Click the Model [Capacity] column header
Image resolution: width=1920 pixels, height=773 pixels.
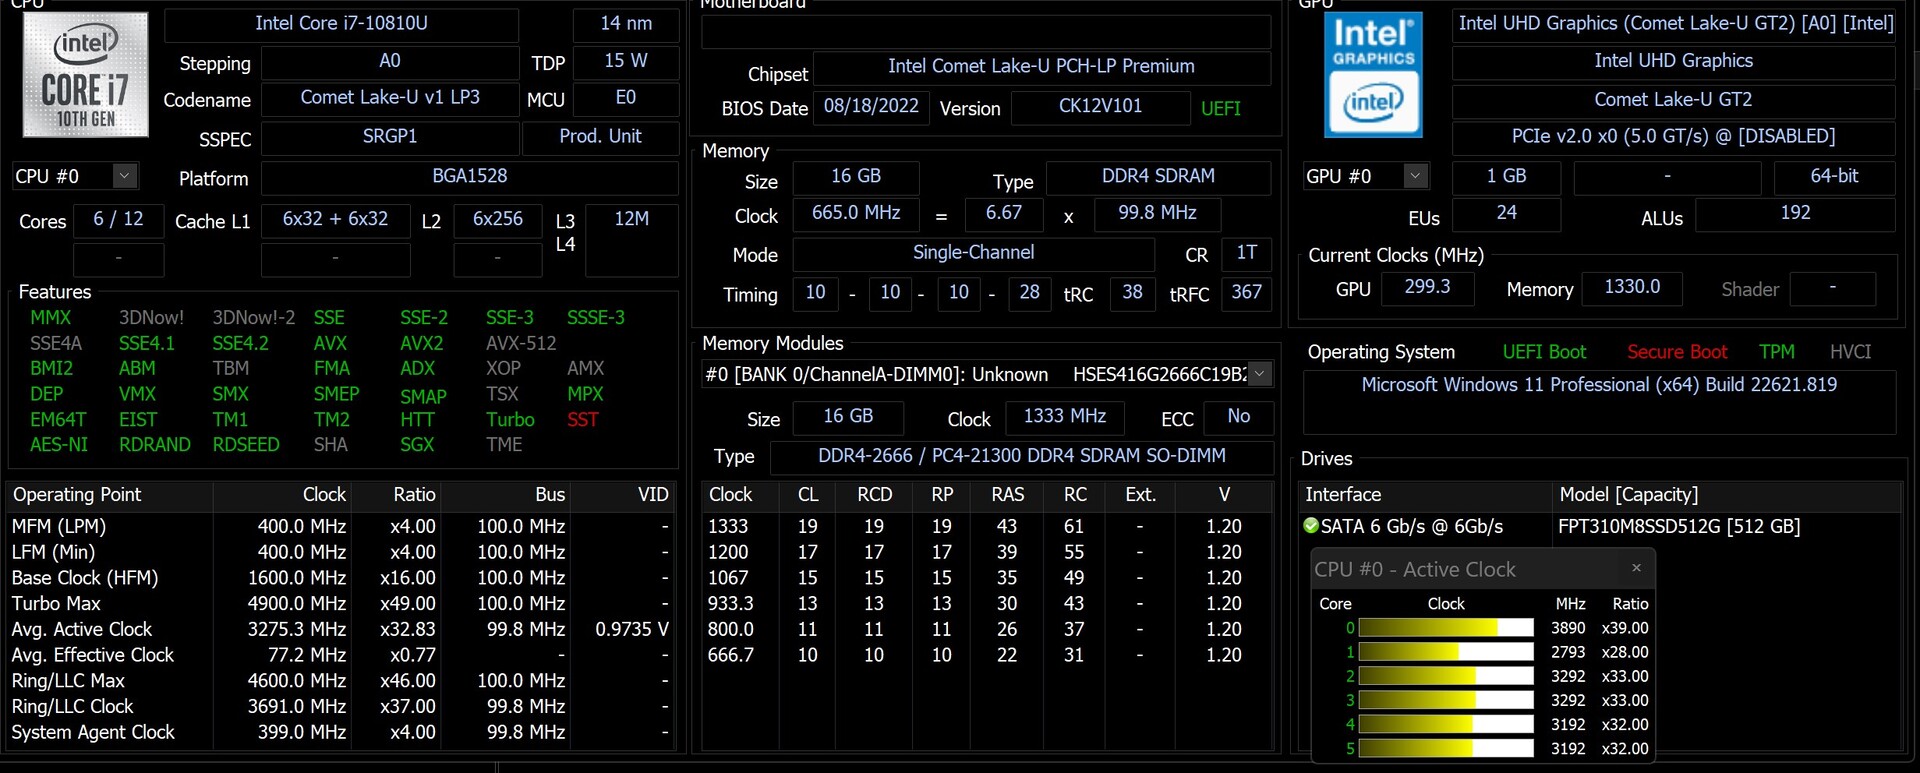1727,495
